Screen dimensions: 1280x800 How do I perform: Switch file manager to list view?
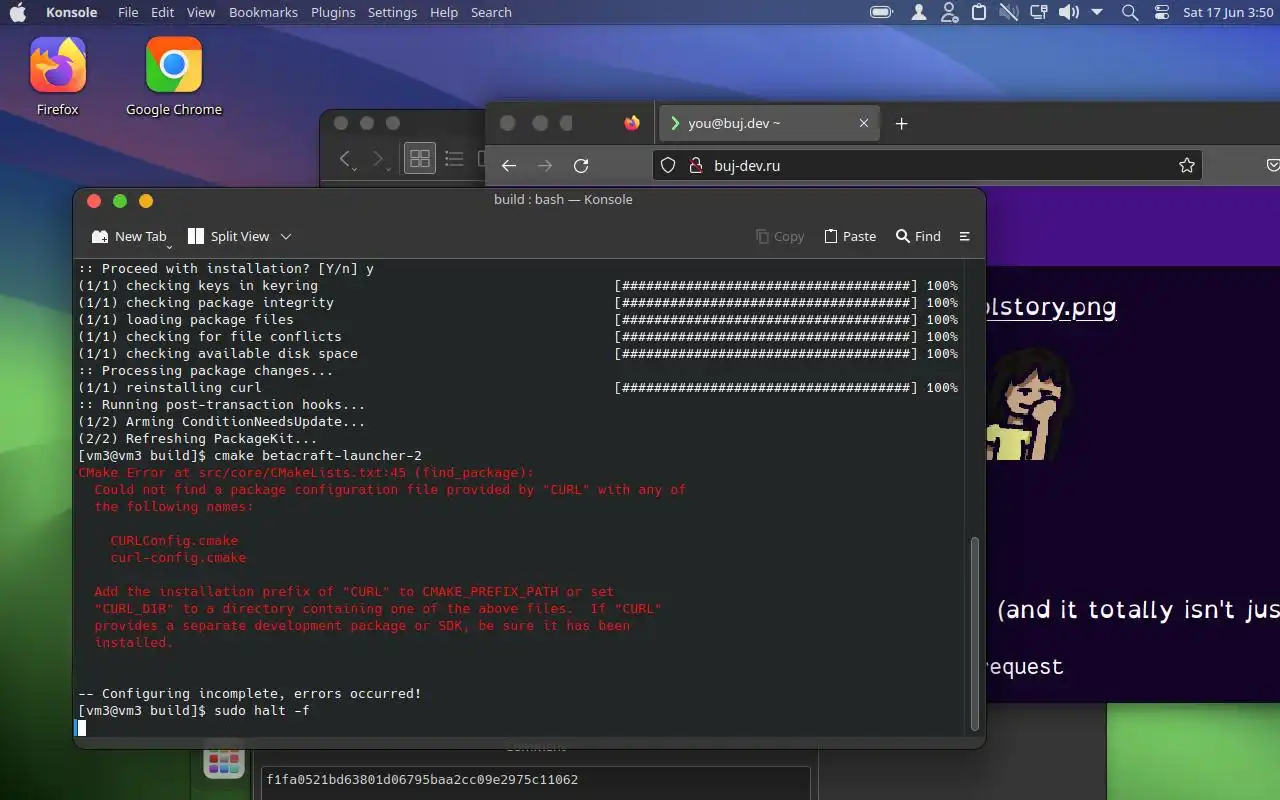(454, 158)
